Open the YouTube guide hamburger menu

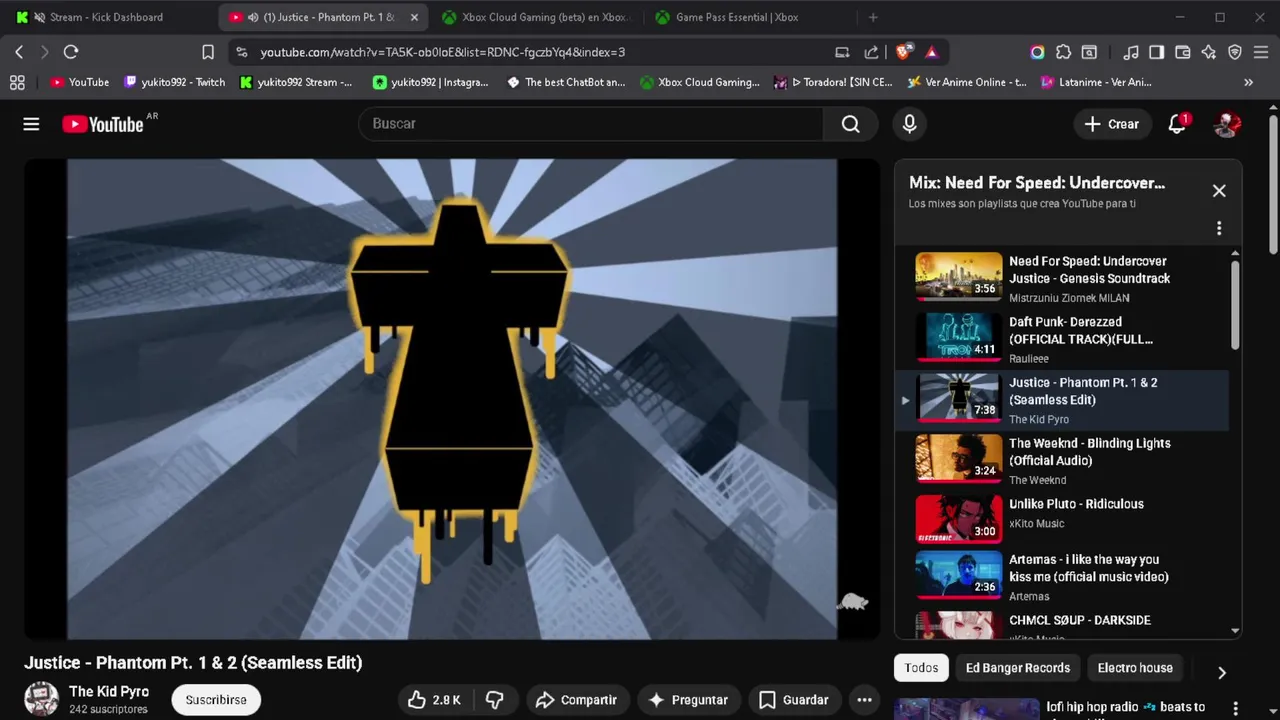31,124
